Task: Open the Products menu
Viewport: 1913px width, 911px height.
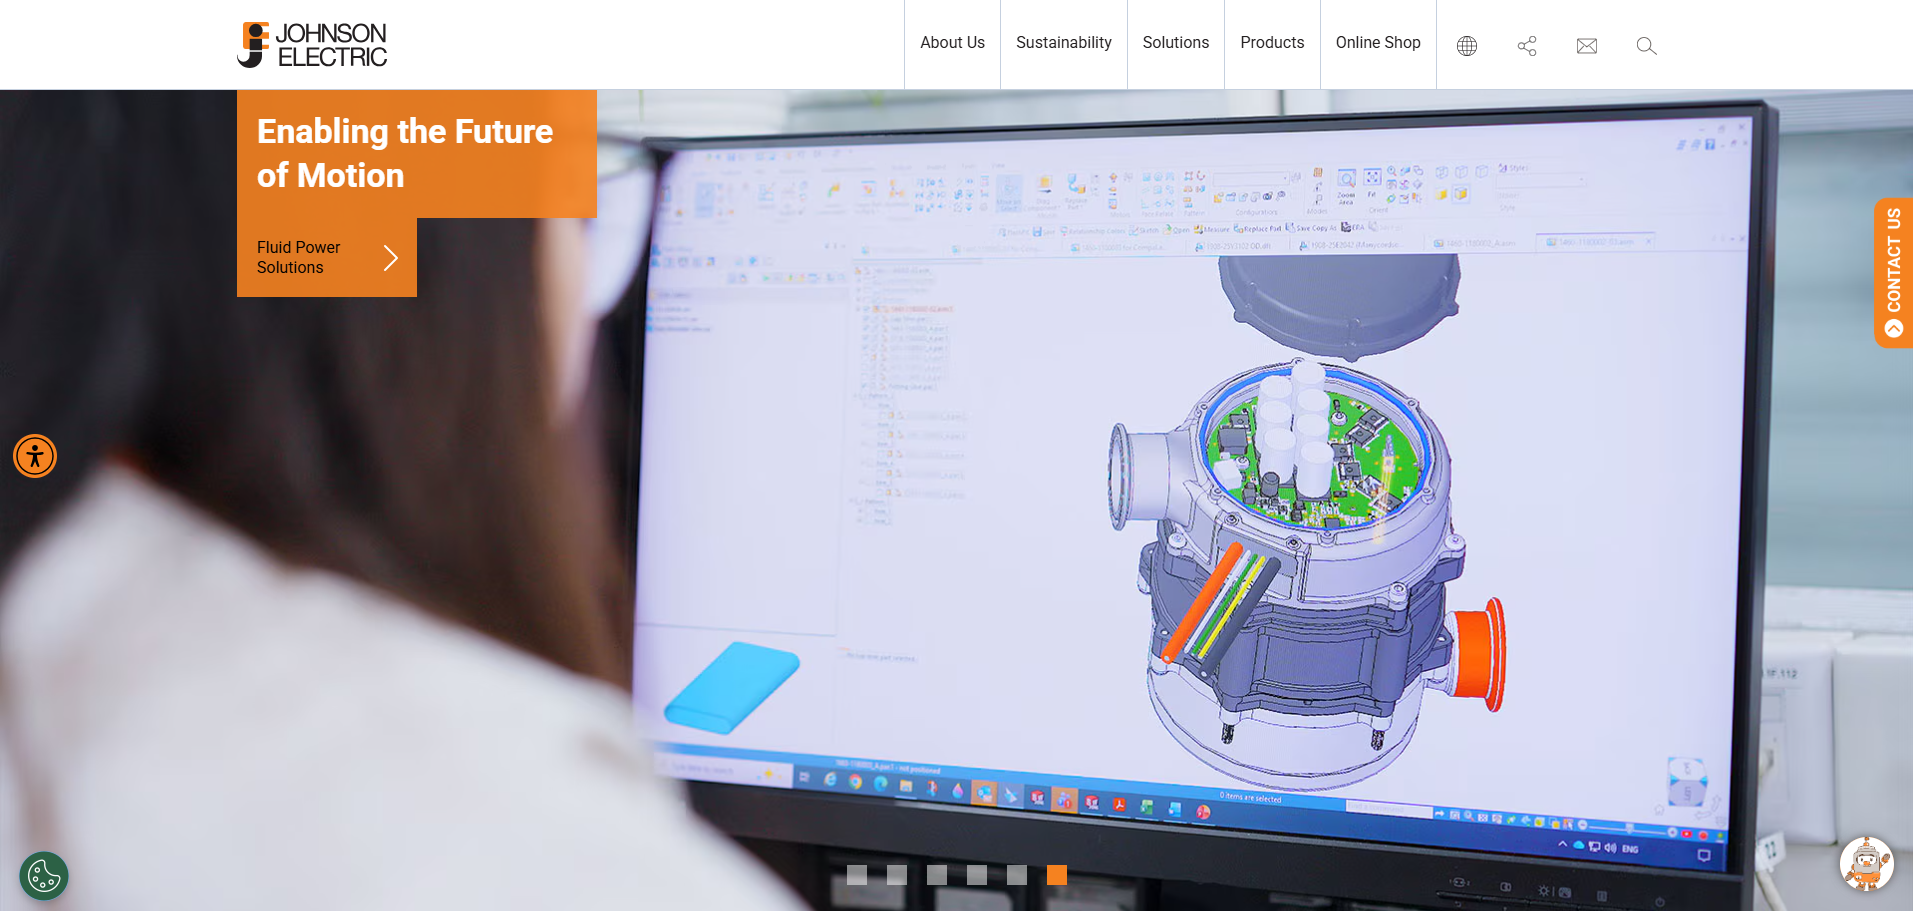Action: (x=1272, y=43)
